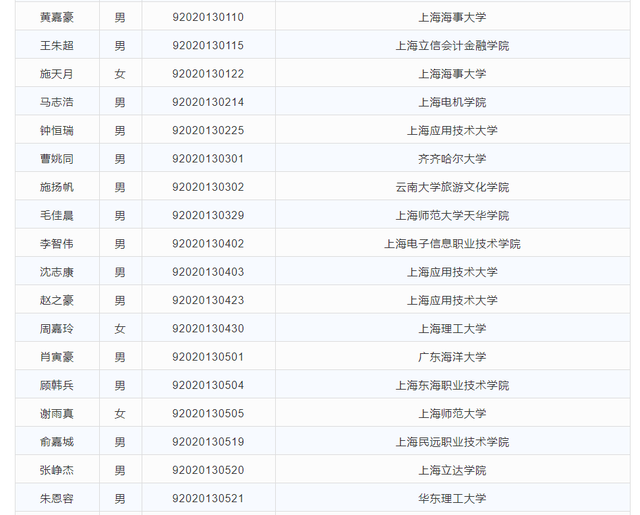
Task: Click school 上海东海职业技术学院
Action: coord(452,385)
